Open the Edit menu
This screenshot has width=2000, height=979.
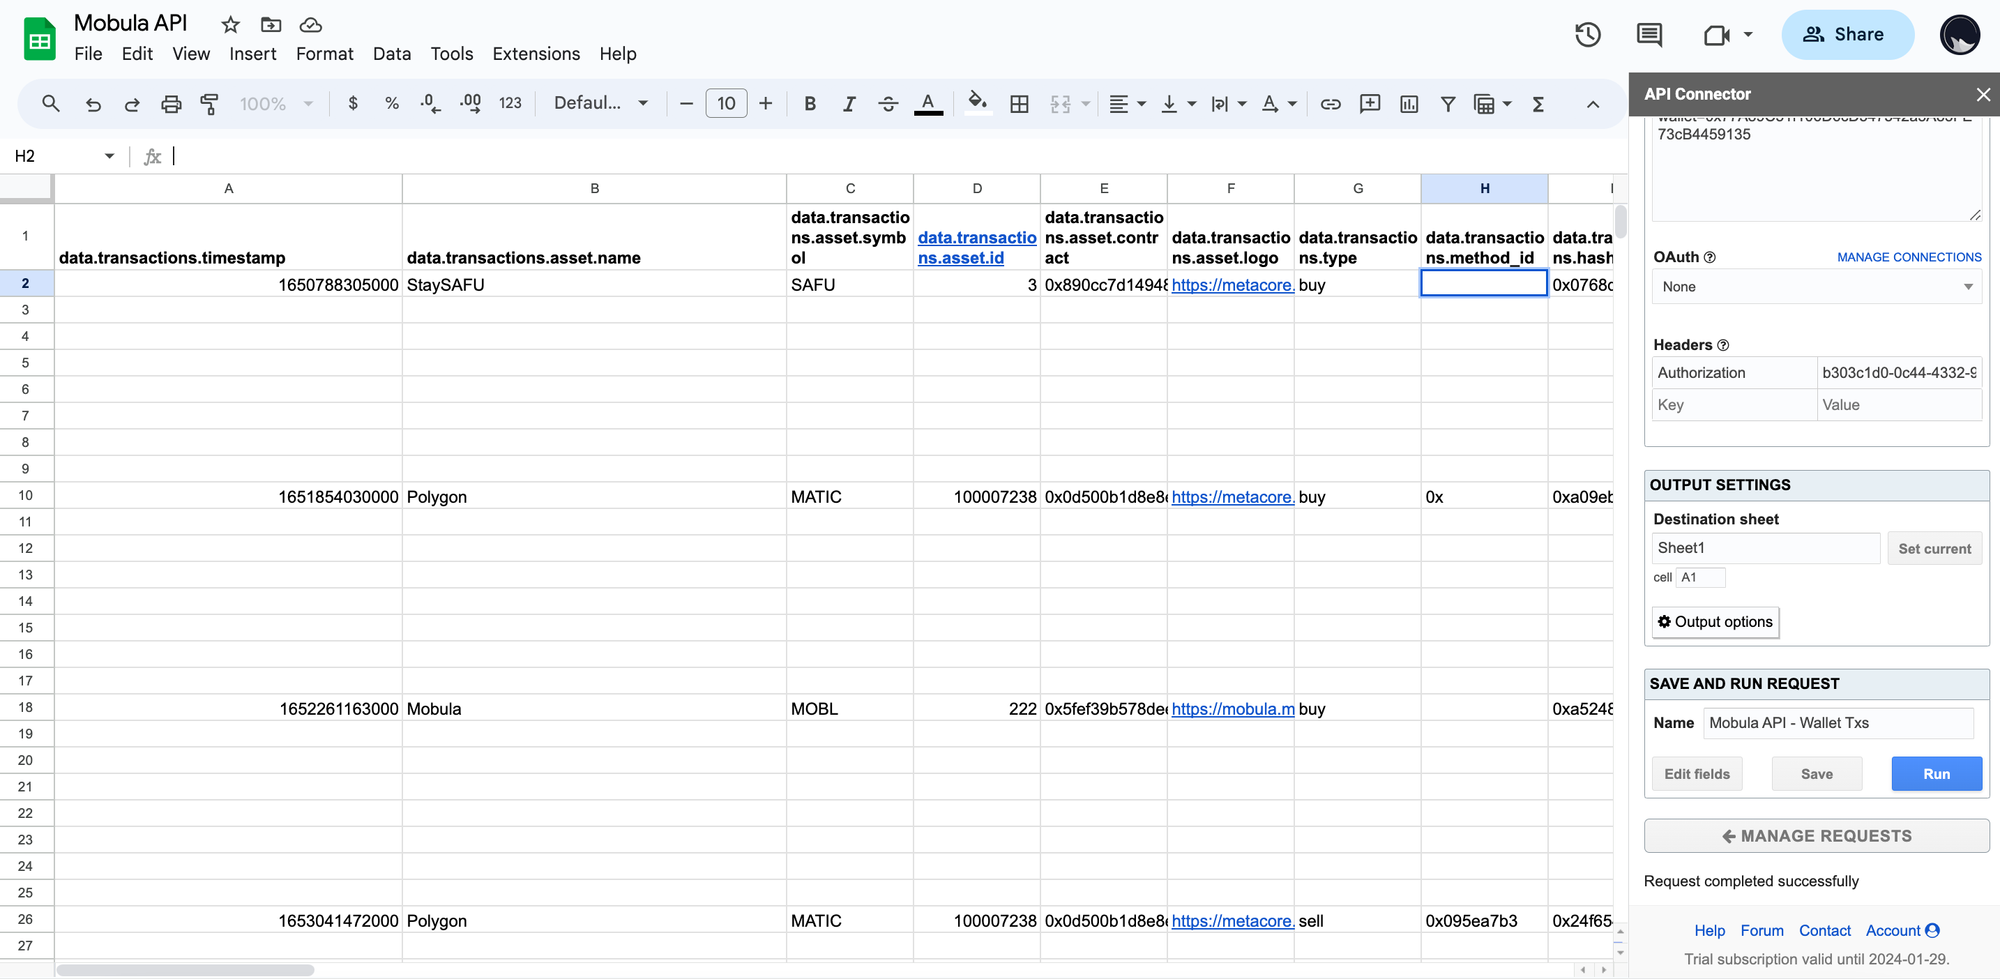point(137,54)
